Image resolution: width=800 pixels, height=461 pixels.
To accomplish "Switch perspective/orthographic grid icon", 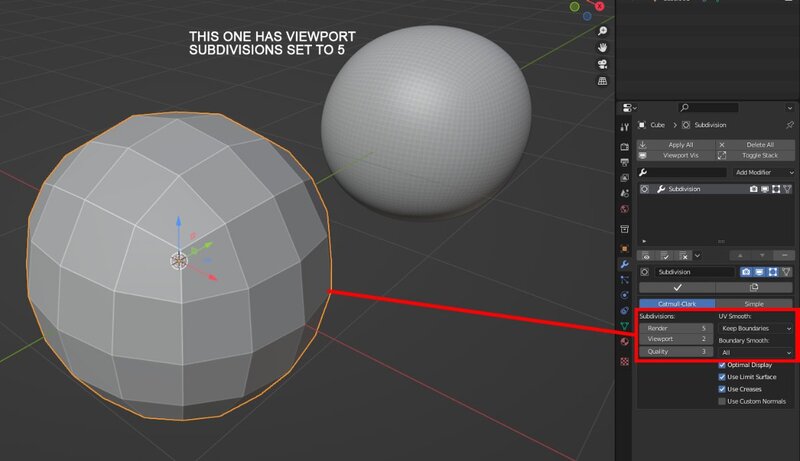I will point(603,81).
